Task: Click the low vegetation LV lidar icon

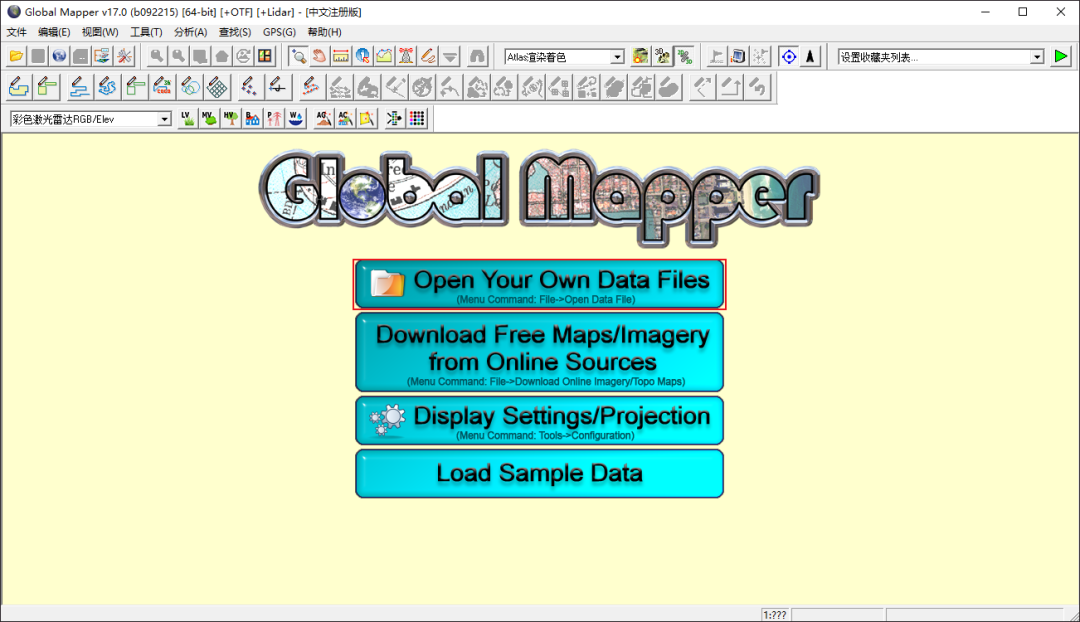Action: point(187,118)
